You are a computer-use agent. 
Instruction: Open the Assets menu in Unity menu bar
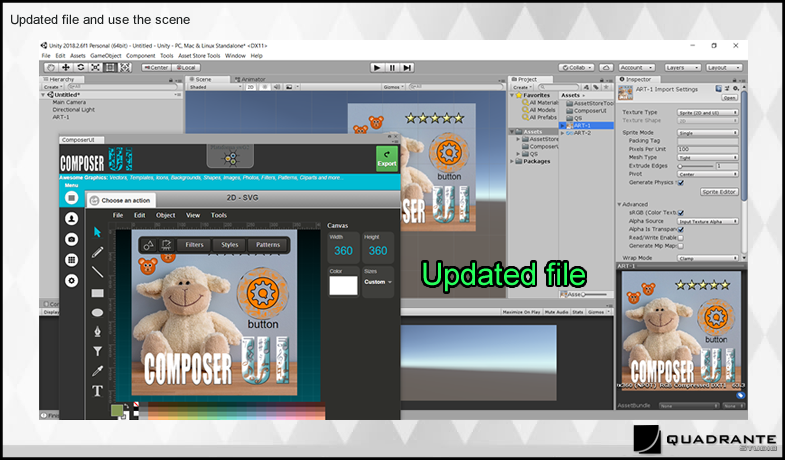pyautogui.click(x=78, y=56)
